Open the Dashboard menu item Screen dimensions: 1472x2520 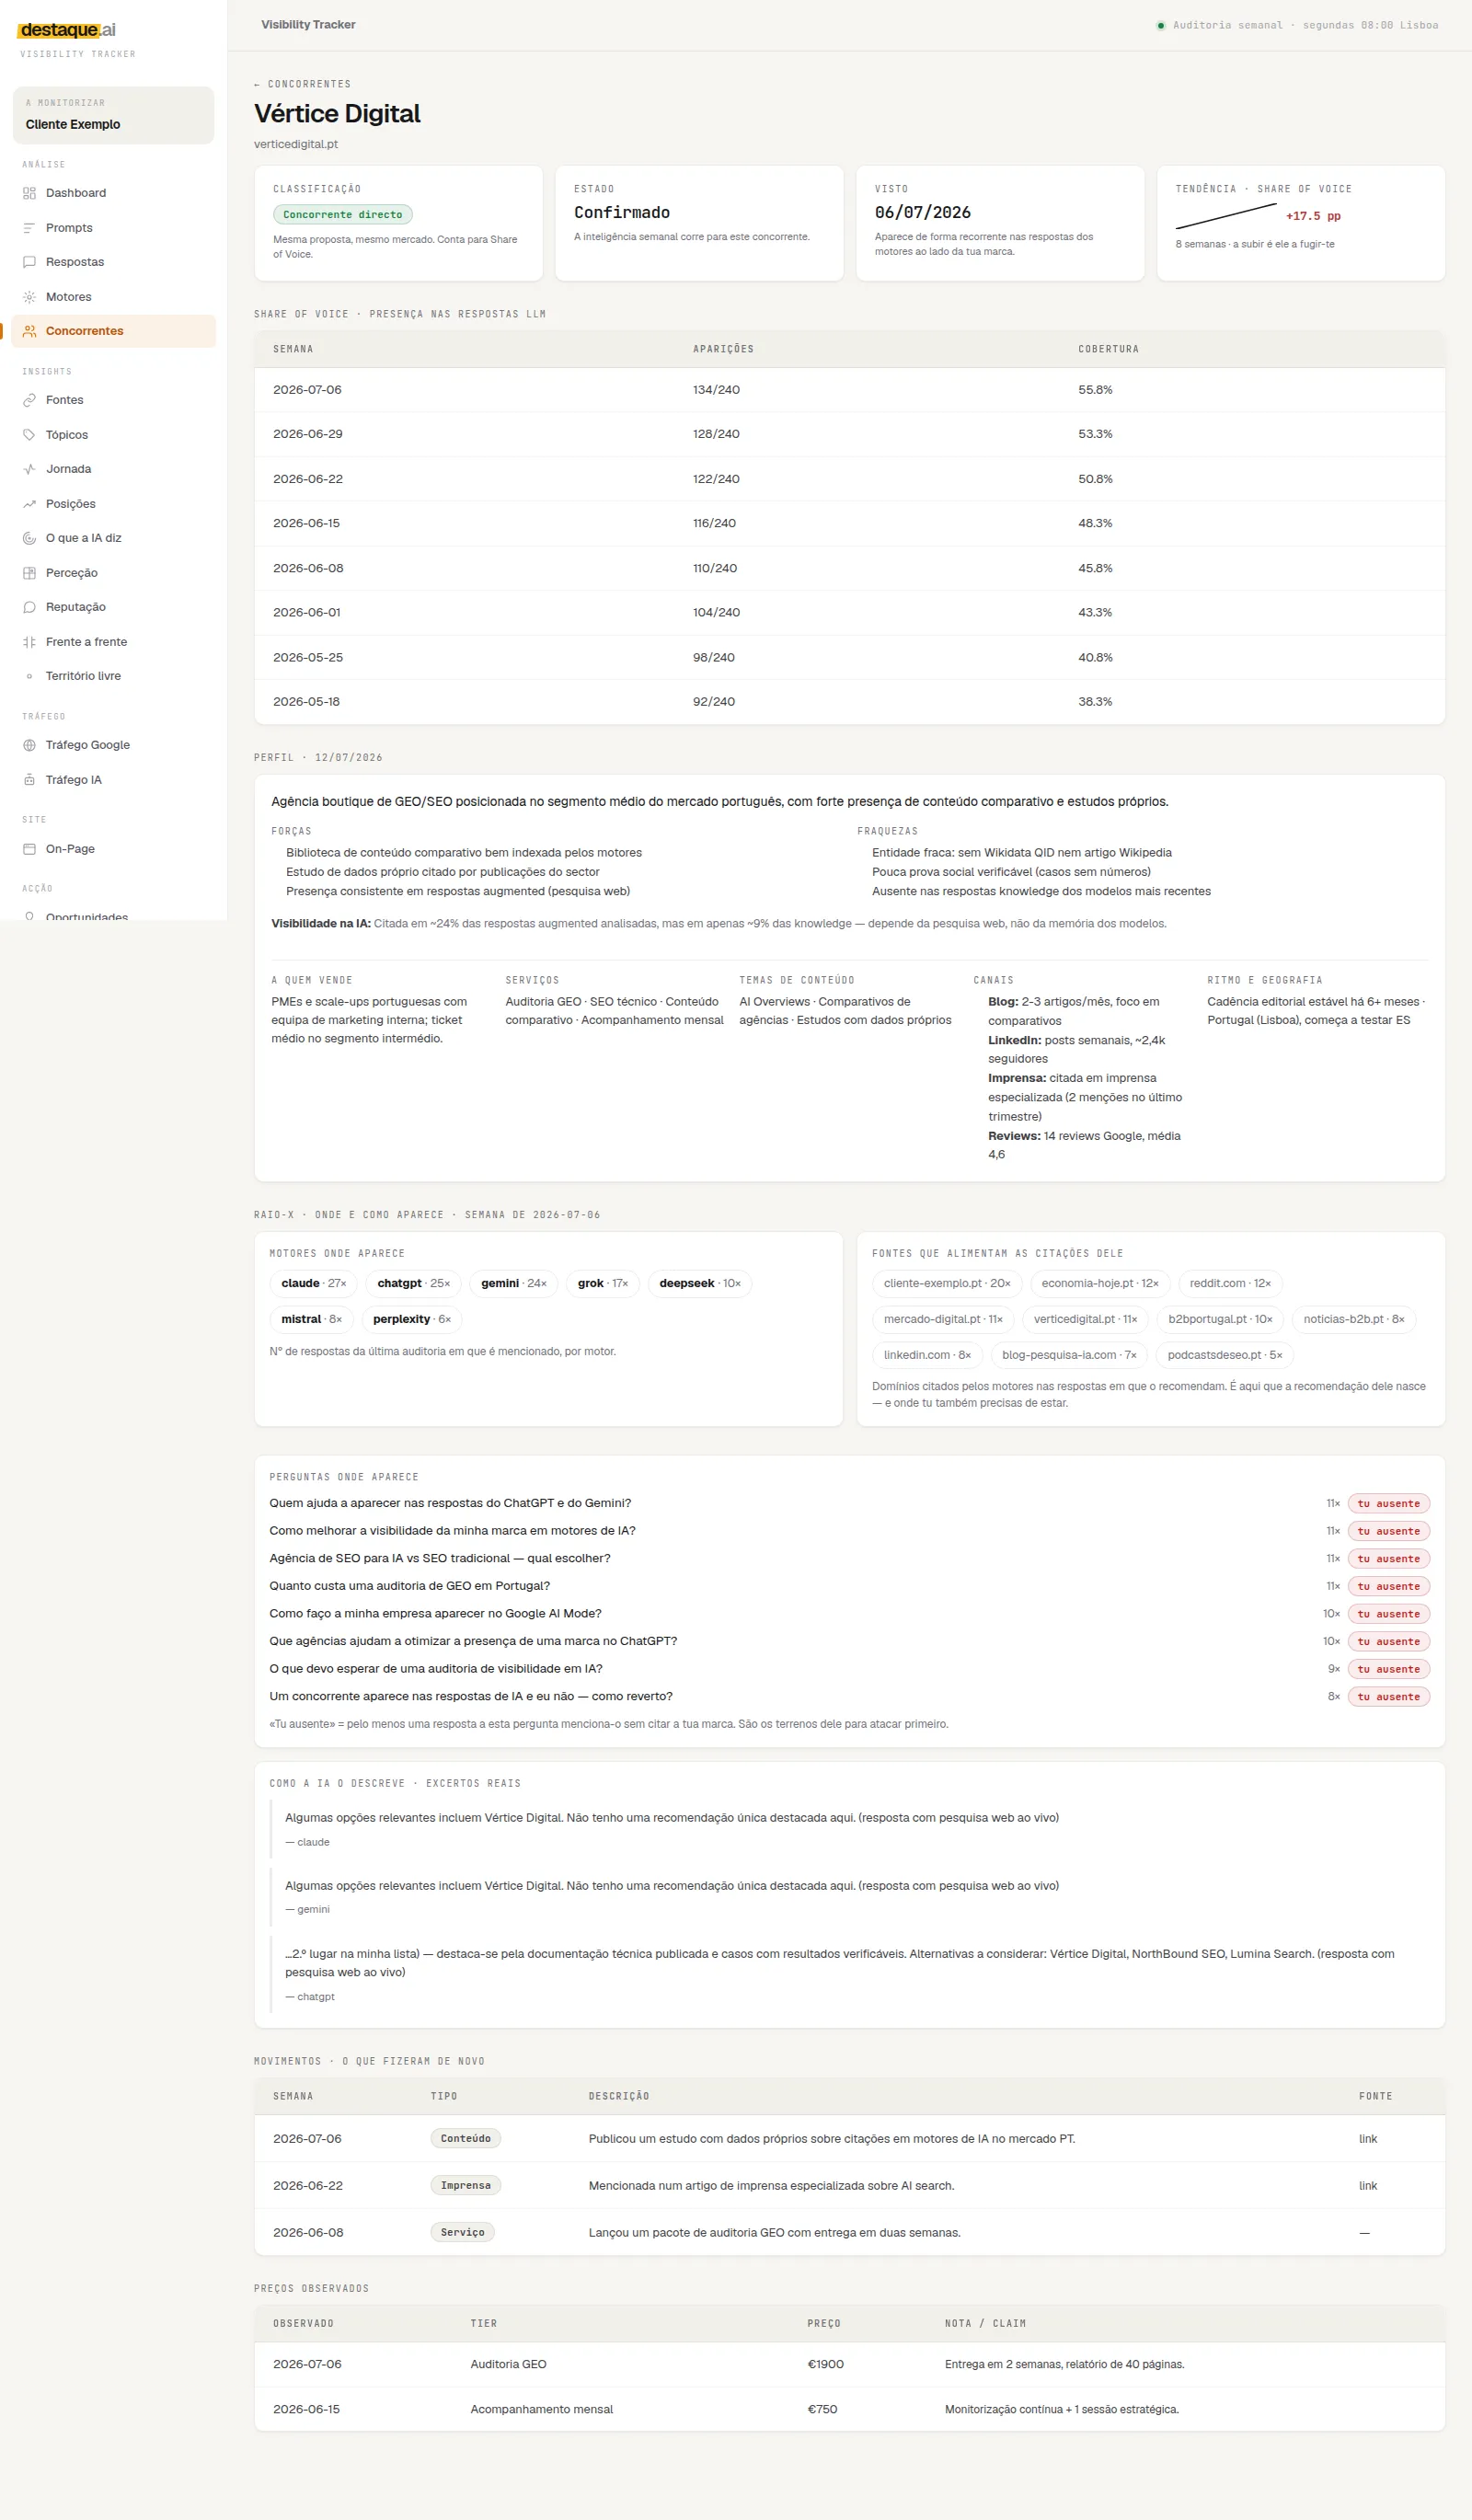click(113, 193)
